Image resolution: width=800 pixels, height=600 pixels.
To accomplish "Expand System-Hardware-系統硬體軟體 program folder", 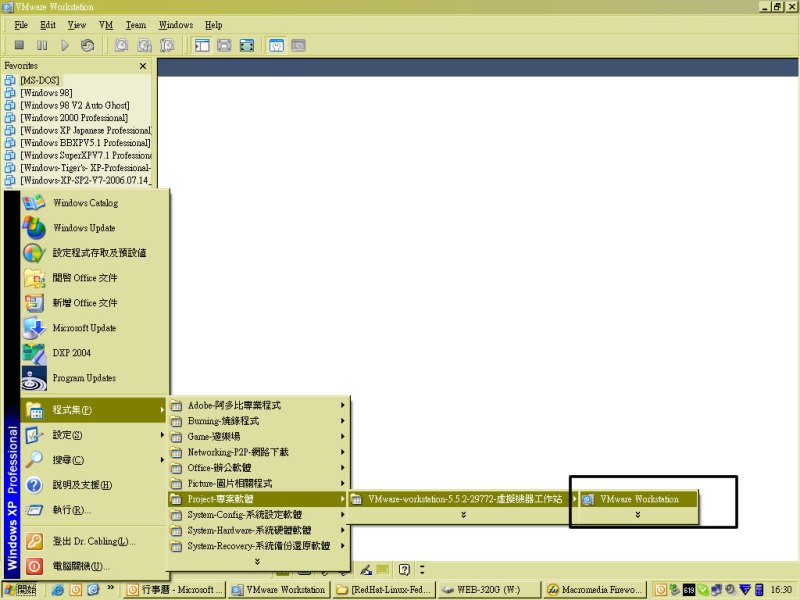I will 258,531.
